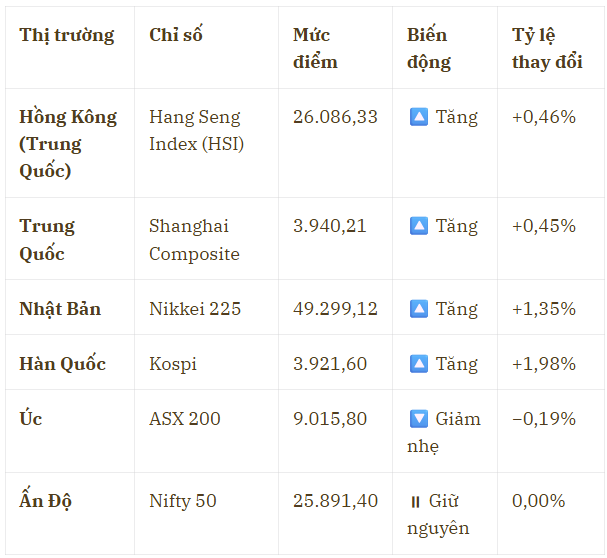Select the "Thị trường" column header
This screenshot has width=607, height=558.
67,35
